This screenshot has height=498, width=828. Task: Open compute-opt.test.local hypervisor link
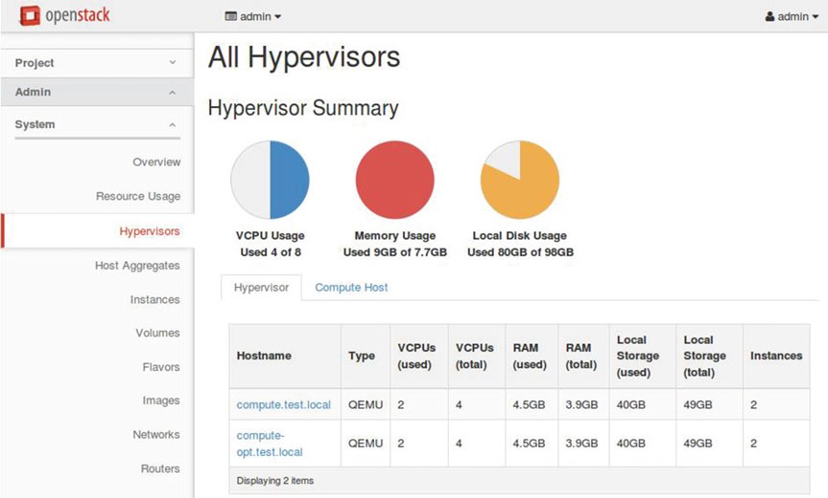click(x=269, y=444)
